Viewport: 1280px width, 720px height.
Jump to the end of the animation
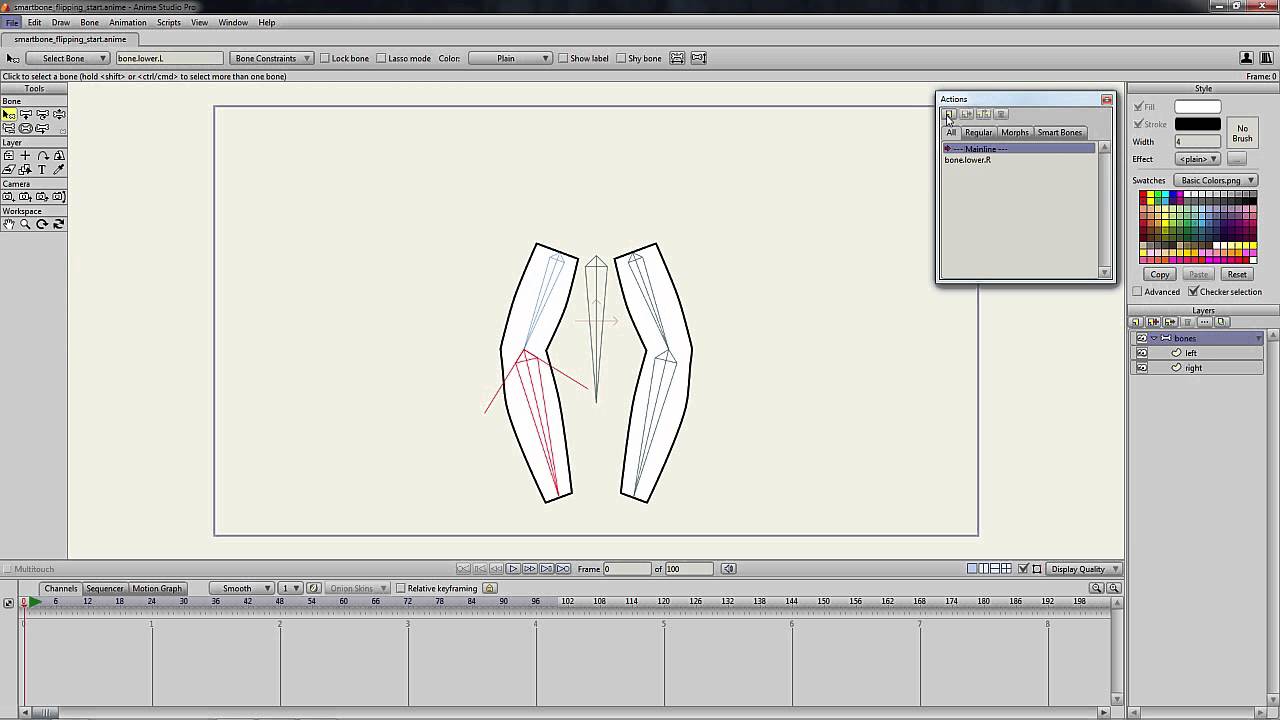point(563,569)
